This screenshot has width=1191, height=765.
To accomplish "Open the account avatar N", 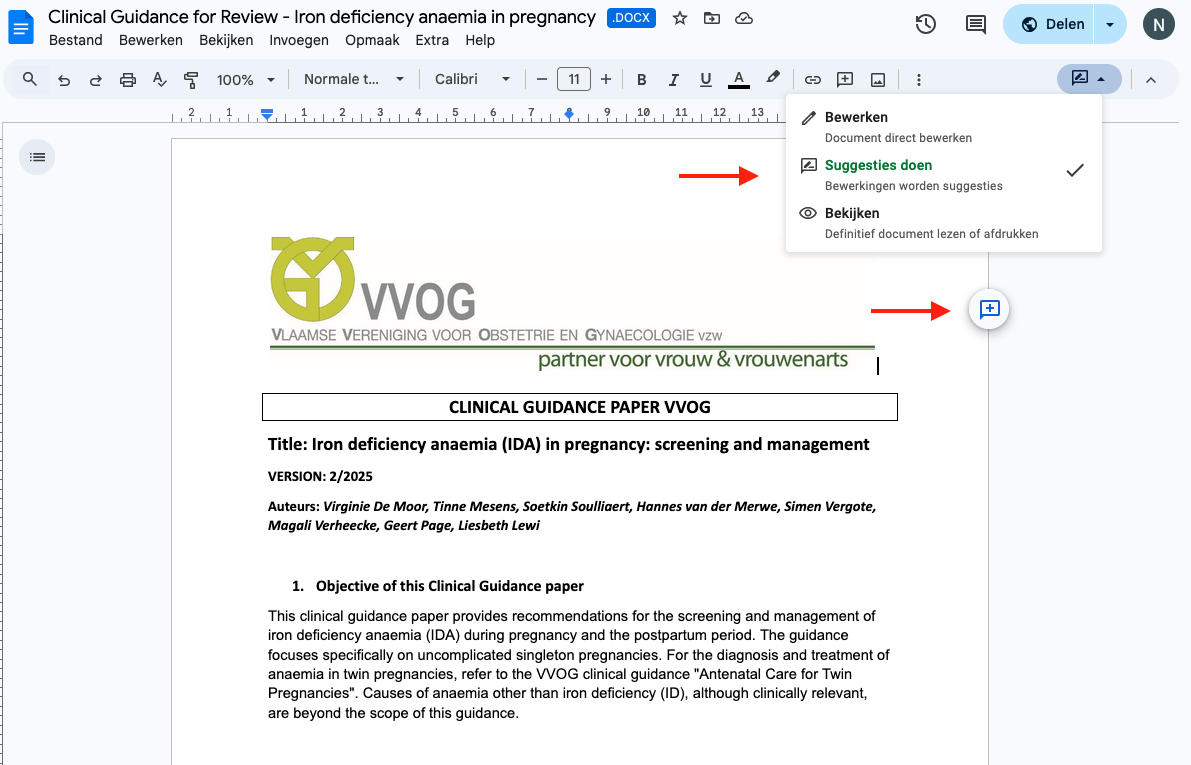I will coord(1158,24).
